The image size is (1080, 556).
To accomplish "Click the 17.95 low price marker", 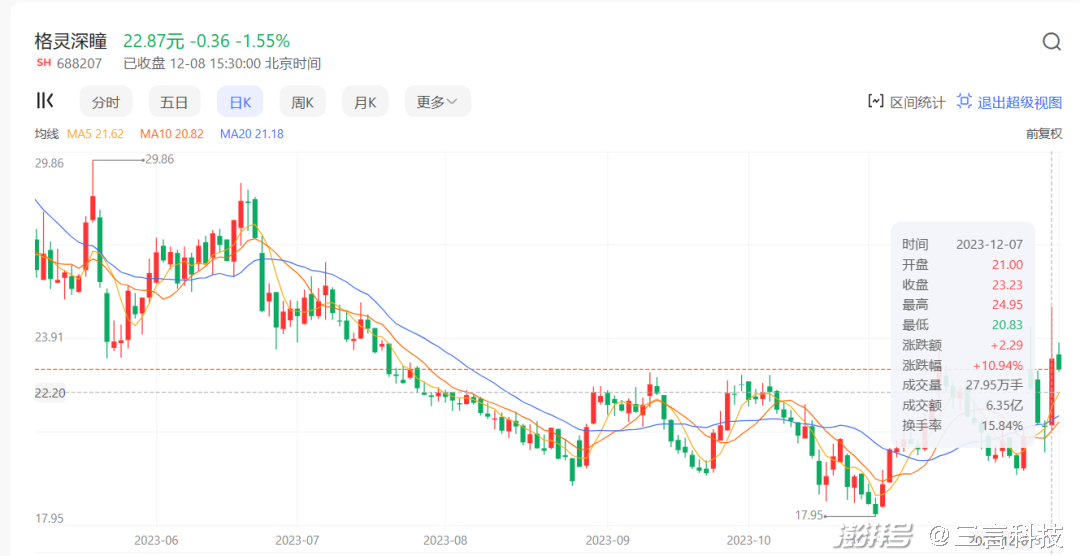I will pyautogui.click(x=809, y=515).
